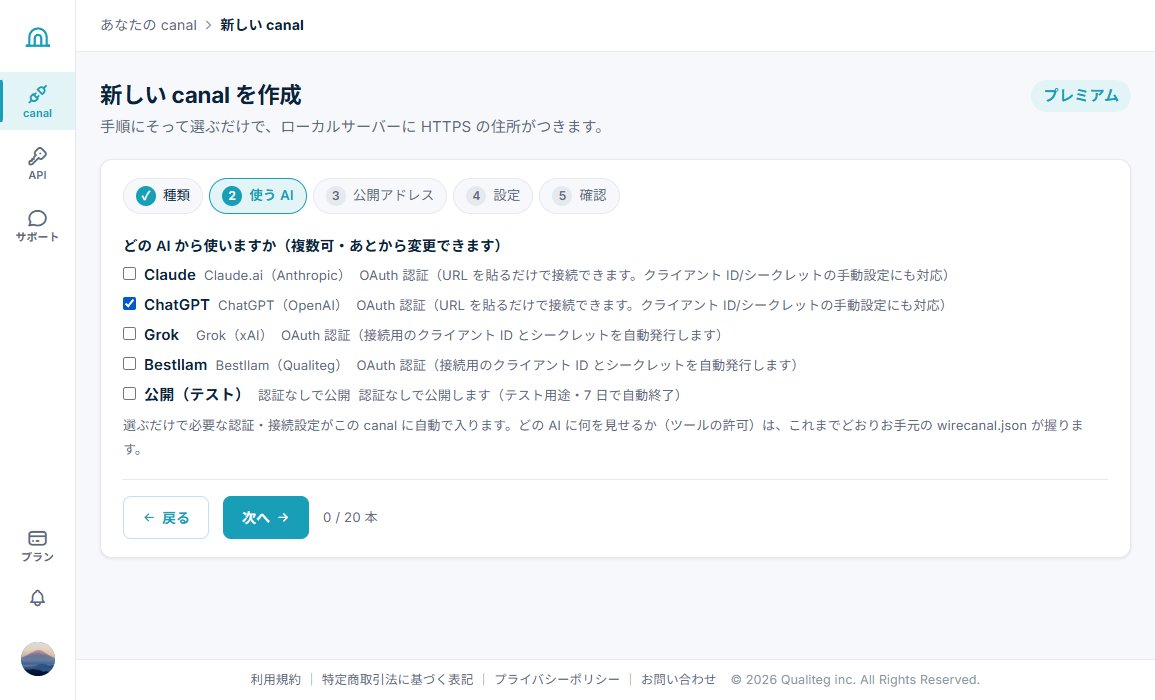The image size is (1155, 700).
Task: Select step 5 確認
Action: [x=579, y=195]
